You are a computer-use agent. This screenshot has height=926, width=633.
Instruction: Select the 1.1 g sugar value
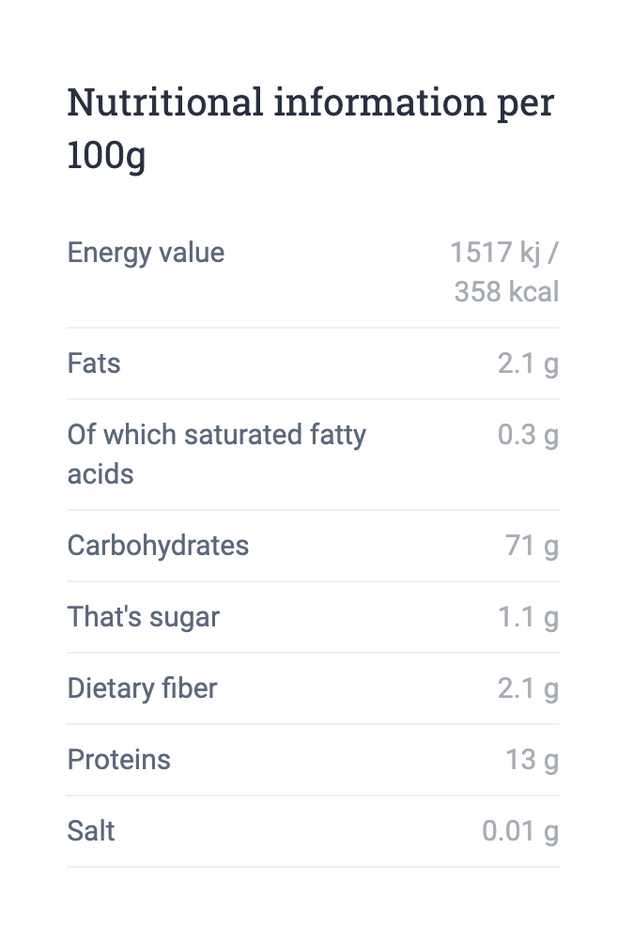tap(528, 617)
